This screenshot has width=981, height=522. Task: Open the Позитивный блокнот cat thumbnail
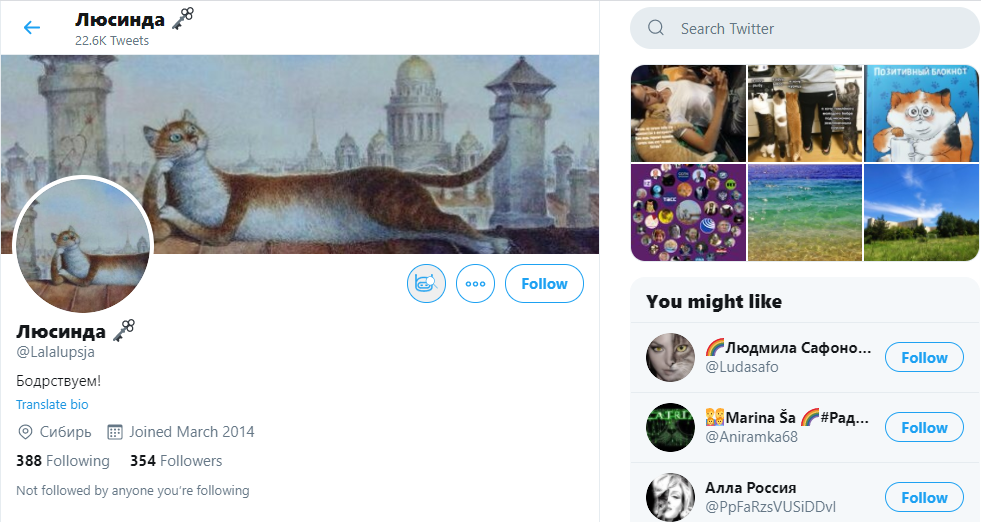tap(921, 113)
